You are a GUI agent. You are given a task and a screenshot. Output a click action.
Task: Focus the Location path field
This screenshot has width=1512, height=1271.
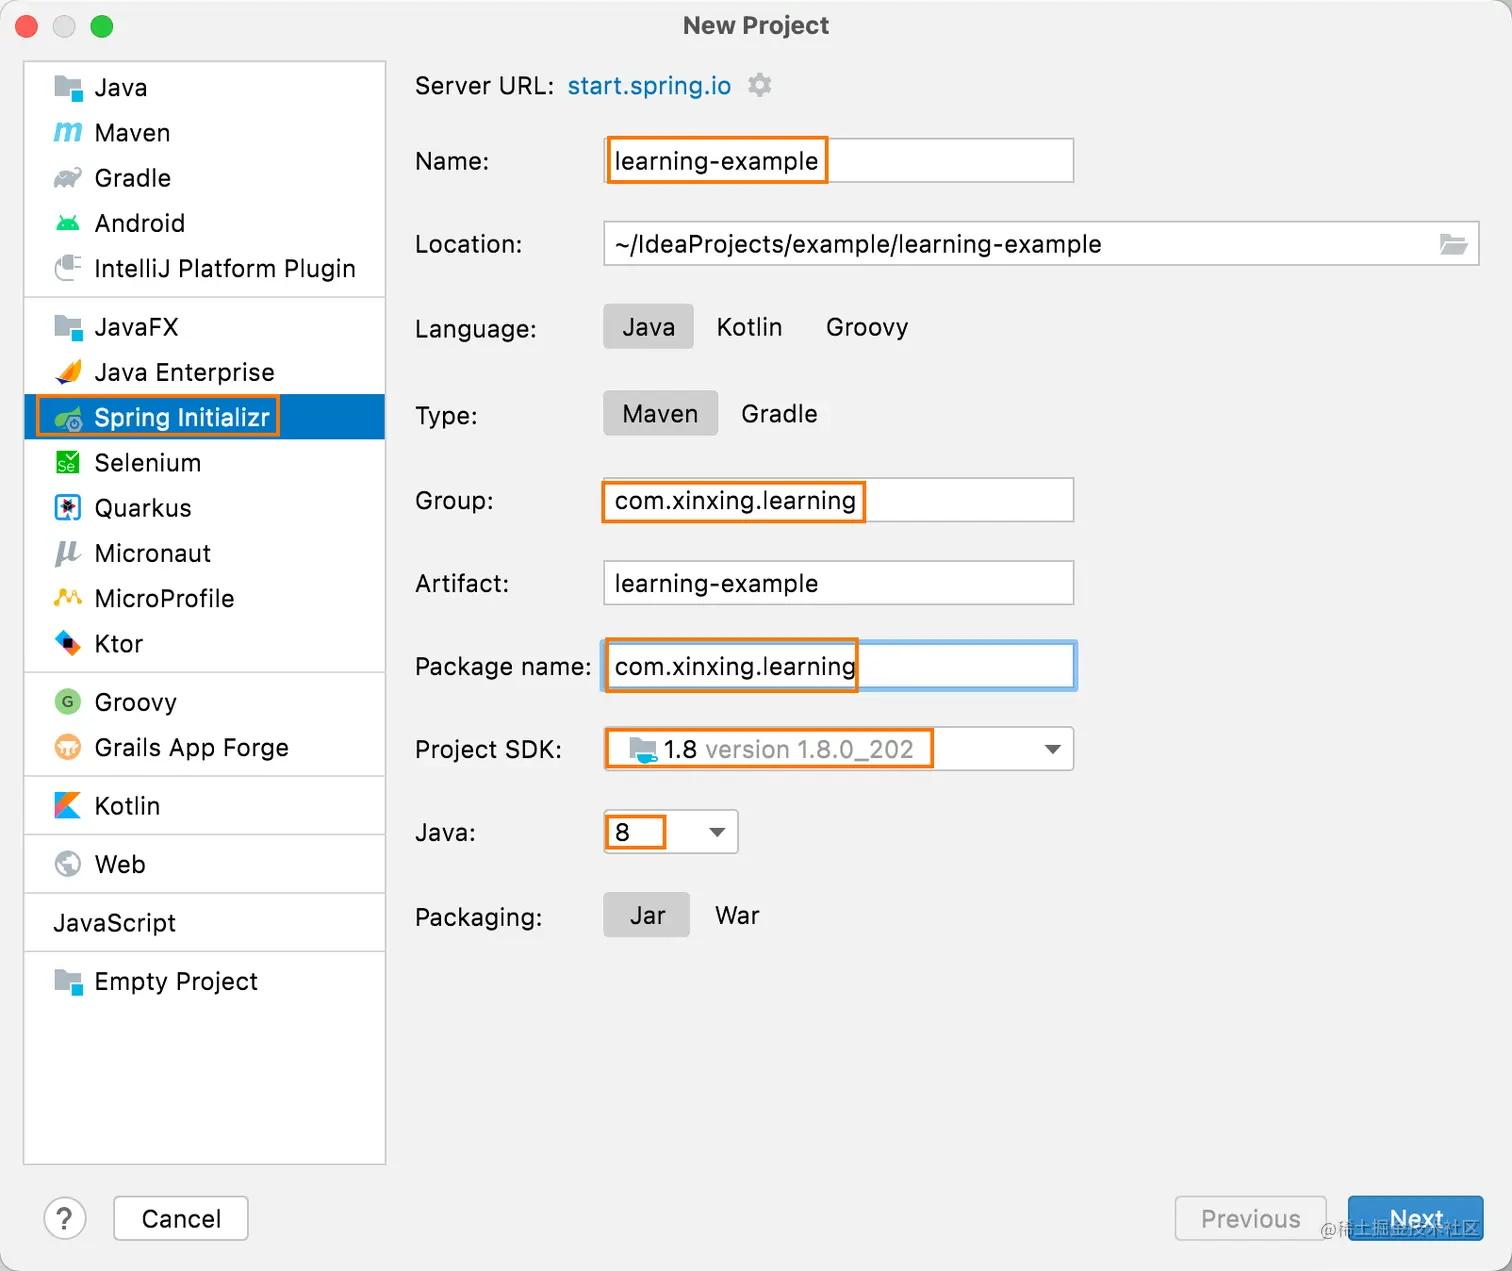(1041, 244)
